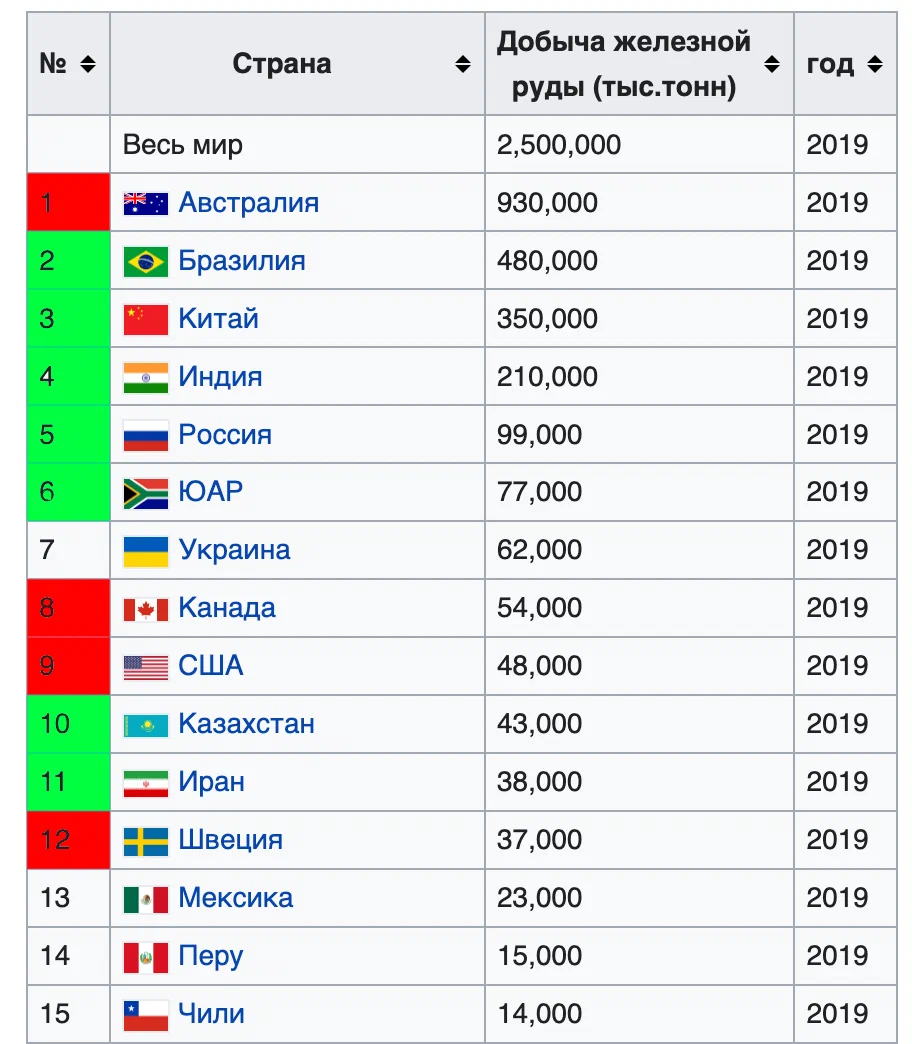912x1044 pixels.
Task: Sort table by Страна column arrows
Action: [463, 64]
